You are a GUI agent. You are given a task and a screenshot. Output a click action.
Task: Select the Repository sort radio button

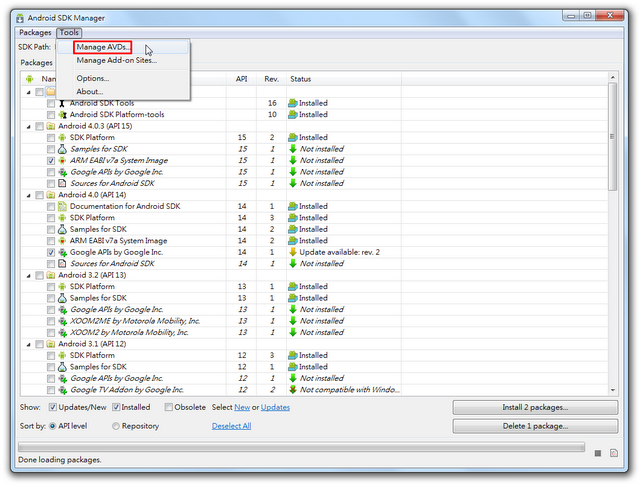click(x=116, y=426)
